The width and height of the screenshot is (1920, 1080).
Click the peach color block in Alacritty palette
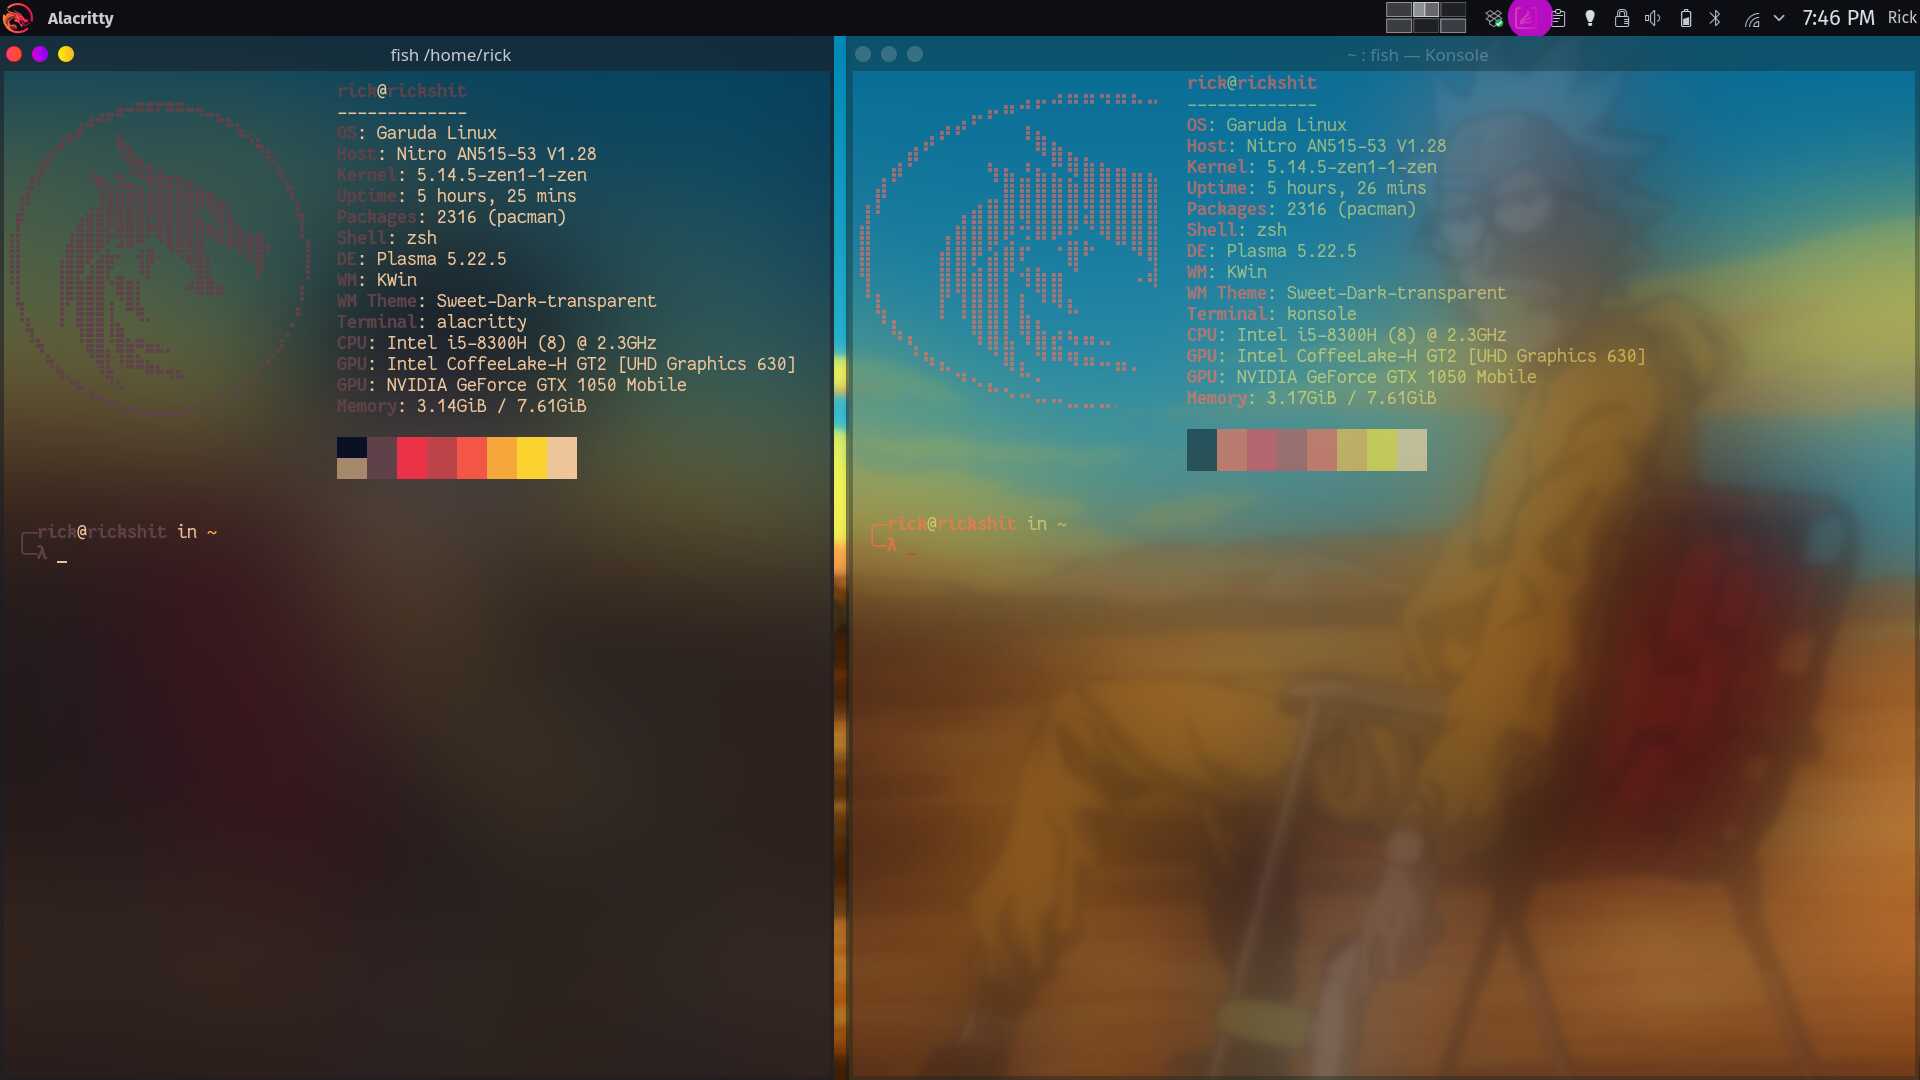[562, 458]
